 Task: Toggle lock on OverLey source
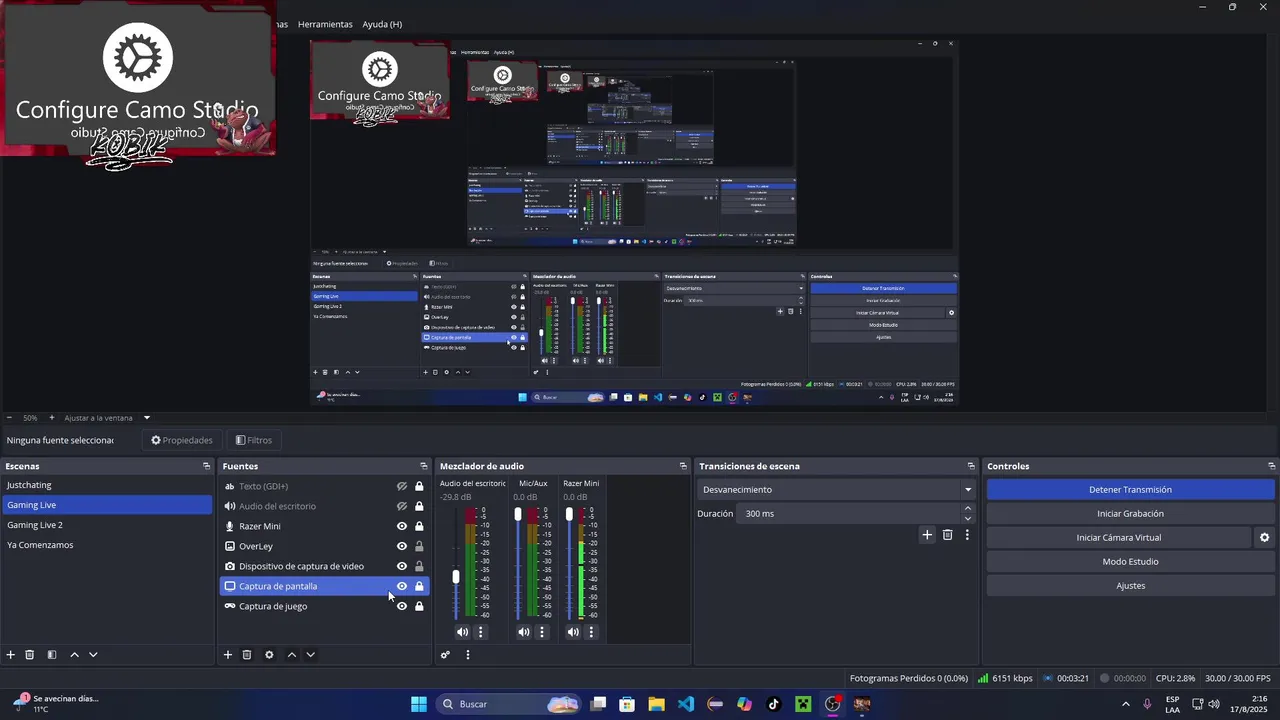click(419, 546)
